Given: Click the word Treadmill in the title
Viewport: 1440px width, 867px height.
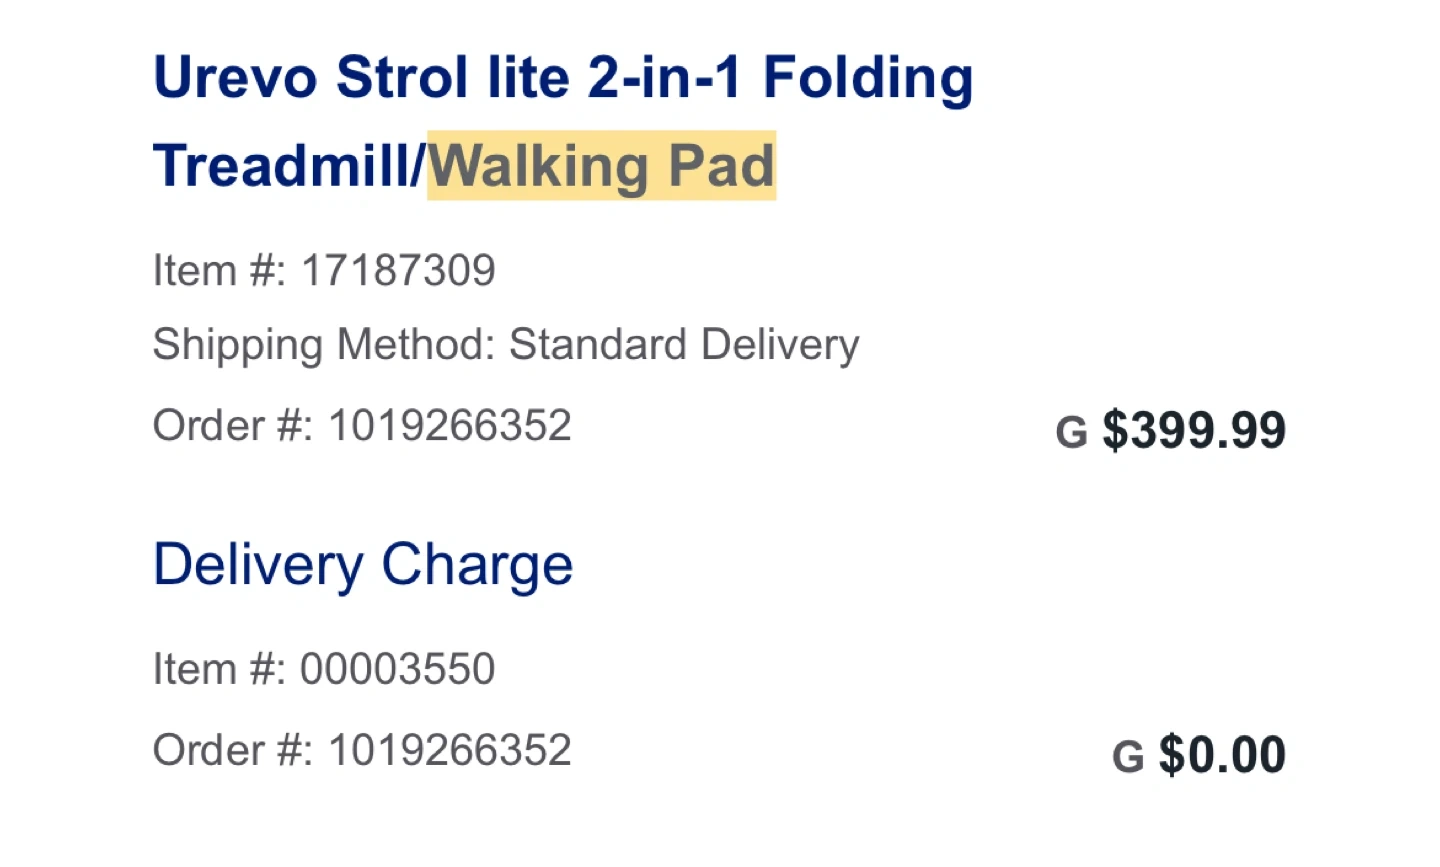Looking at the screenshot, I should click(x=282, y=166).
